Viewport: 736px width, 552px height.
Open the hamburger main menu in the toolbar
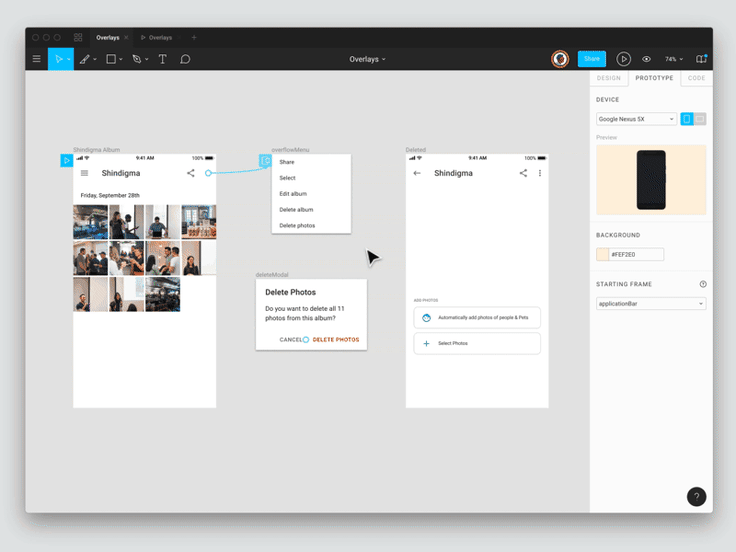pos(37,59)
